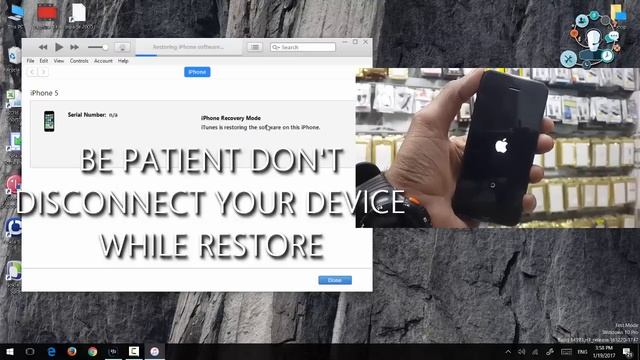Click the iTunes Search field
Viewport: 640px width, 360px height.
(x=302, y=47)
